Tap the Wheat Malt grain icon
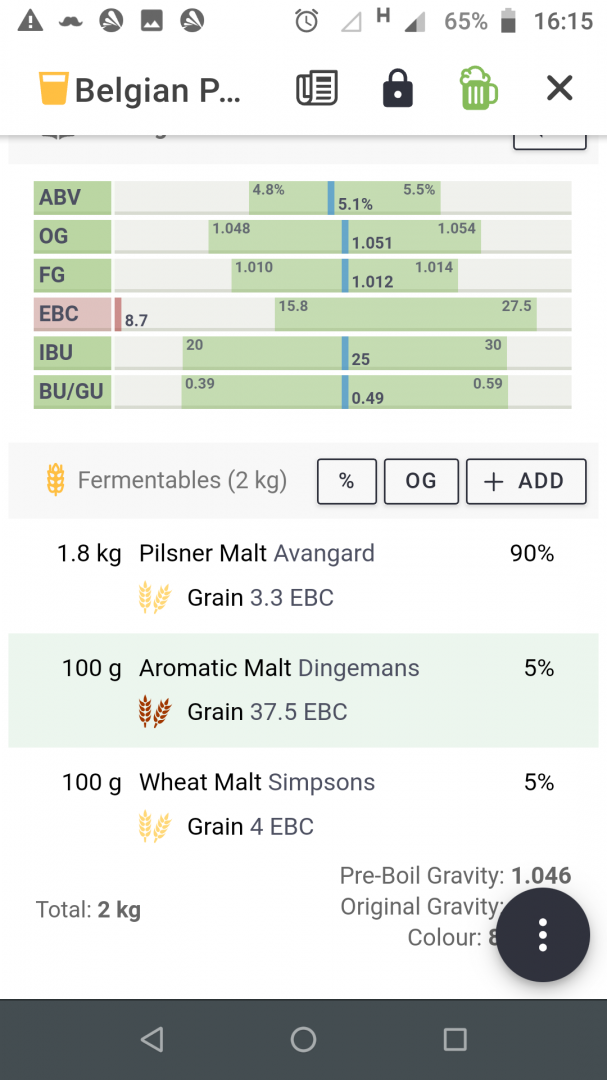The height and width of the screenshot is (1080, 607). pos(154,827)
